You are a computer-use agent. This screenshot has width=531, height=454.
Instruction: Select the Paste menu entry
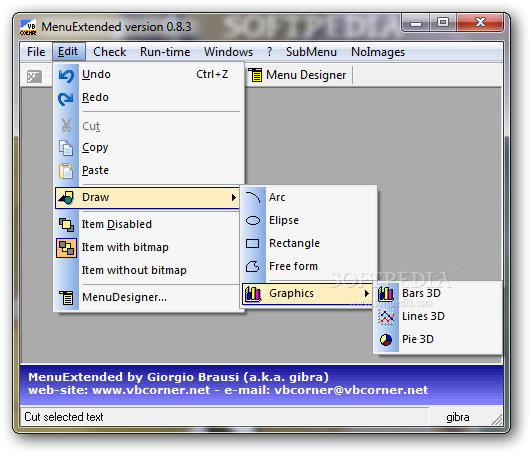point(147,170)
